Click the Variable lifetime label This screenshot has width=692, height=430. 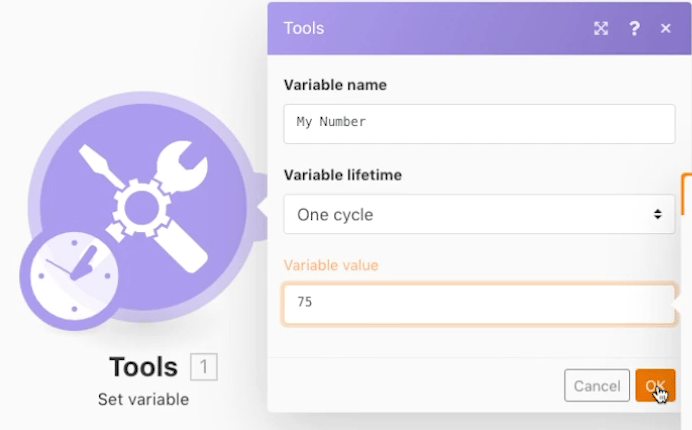point(343,175)
